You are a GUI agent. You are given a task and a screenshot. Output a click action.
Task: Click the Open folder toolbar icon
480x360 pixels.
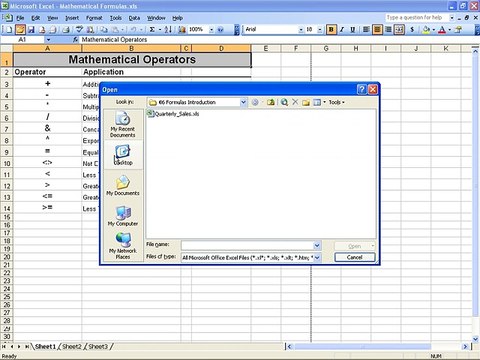click(x=20, y=30)
